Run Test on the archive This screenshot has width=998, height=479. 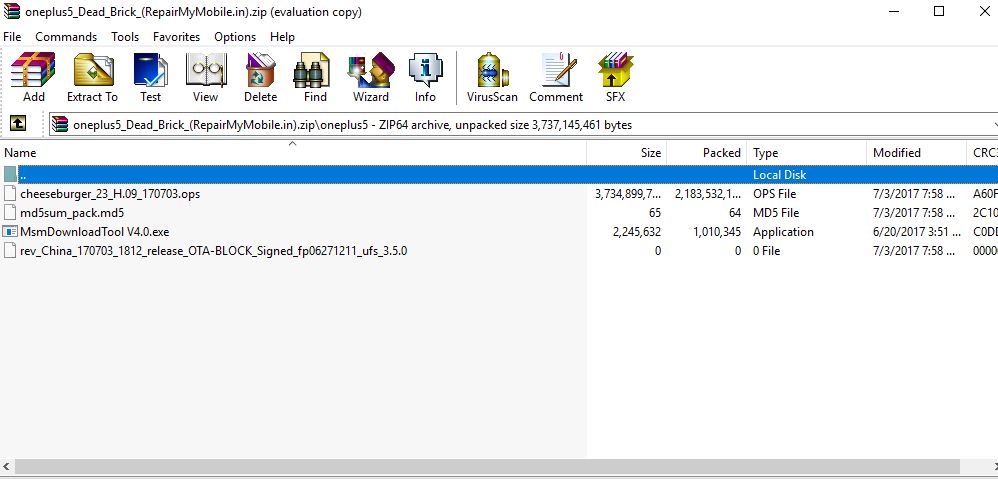150,78
